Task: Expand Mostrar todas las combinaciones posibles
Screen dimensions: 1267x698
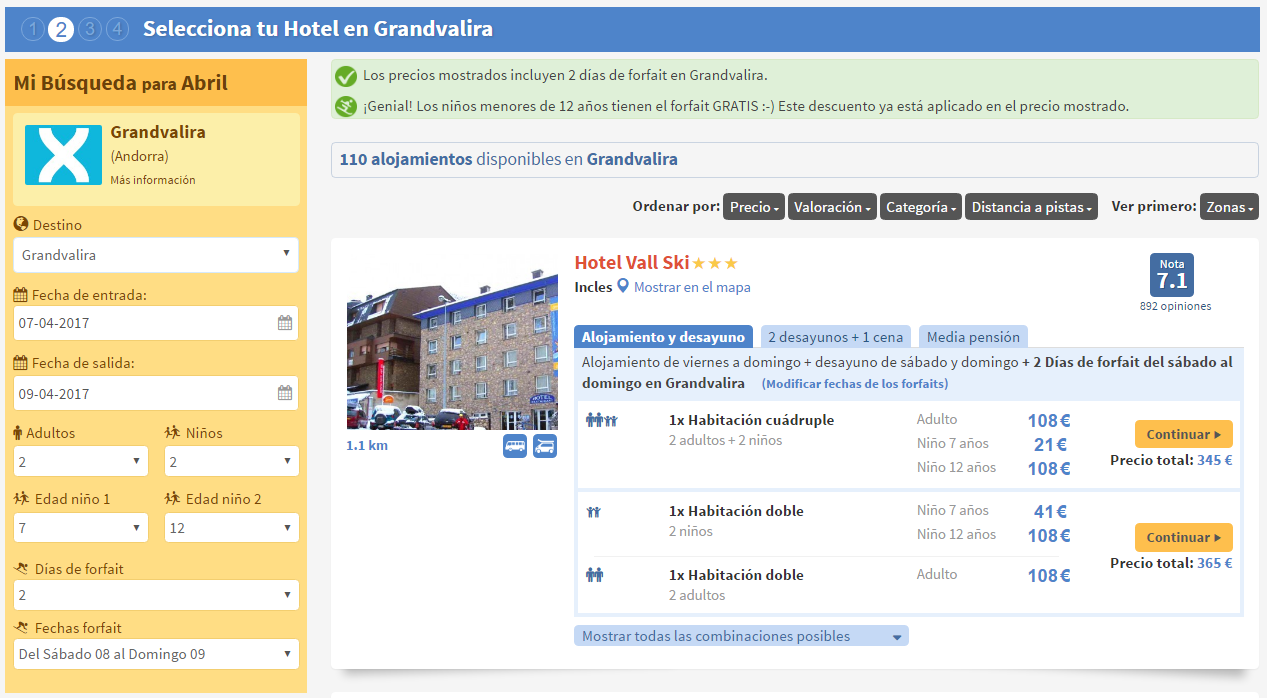Action: pos(741,636)
